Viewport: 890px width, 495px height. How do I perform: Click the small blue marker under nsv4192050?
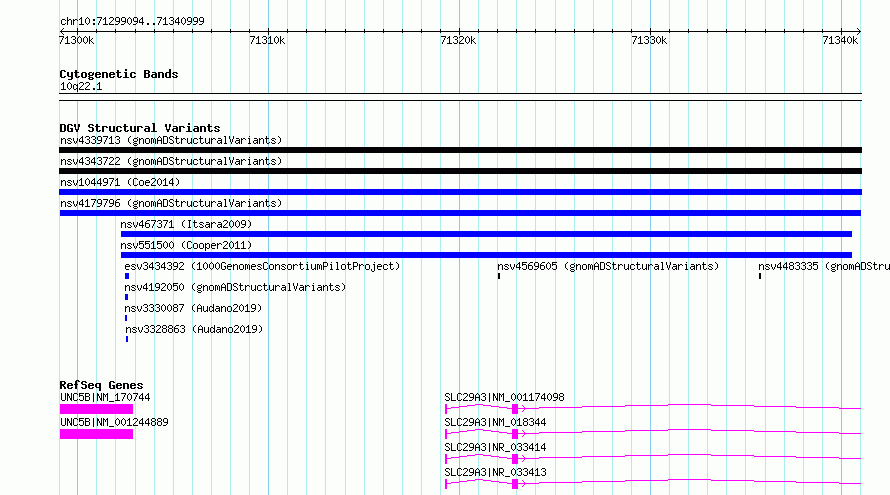pos(127,297)
